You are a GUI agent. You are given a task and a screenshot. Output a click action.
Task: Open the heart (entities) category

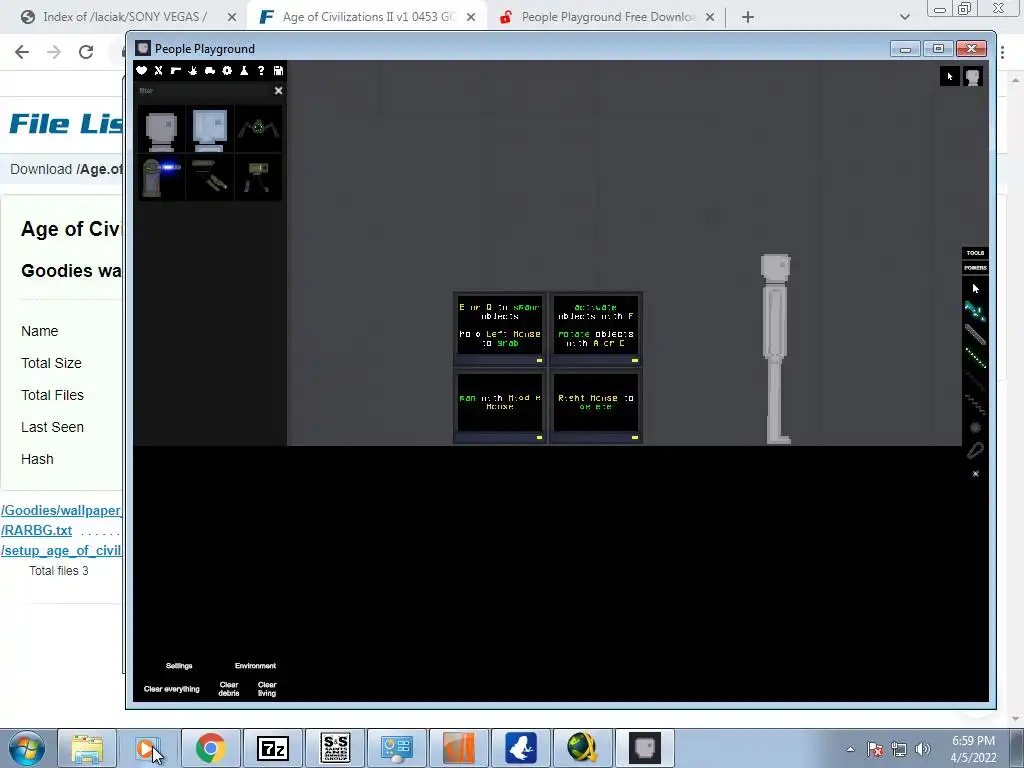pos(142,71)
